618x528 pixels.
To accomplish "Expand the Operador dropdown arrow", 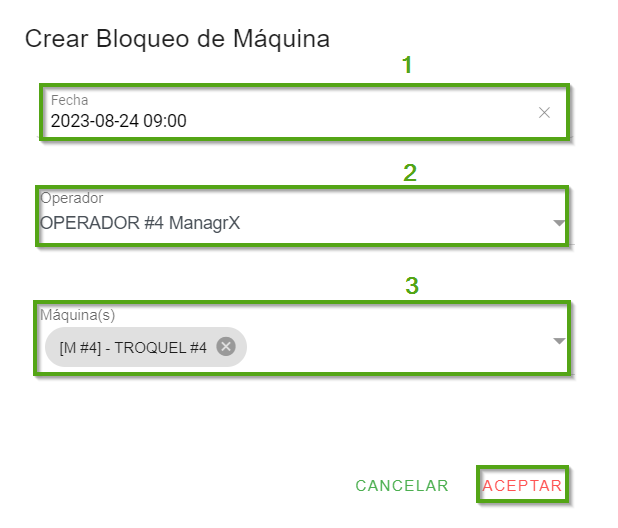I will click(559, 223).
